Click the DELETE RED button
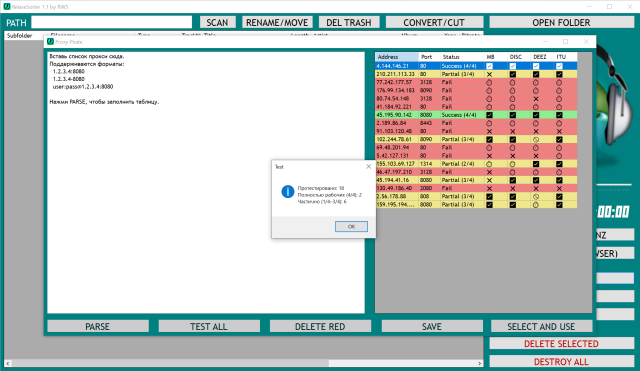The image size is (640, 371). (x=320, y=326)
